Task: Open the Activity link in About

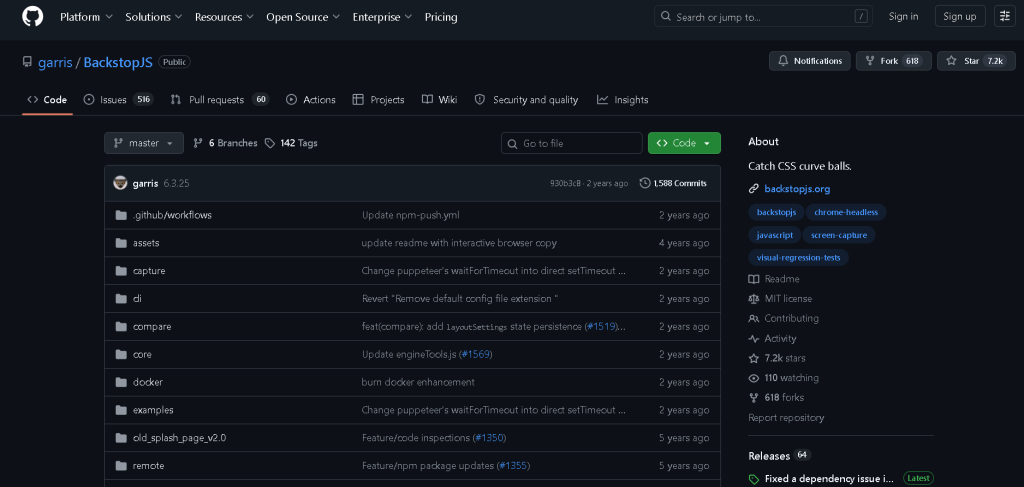Action: pyautogui.click(x=773, y=338)
